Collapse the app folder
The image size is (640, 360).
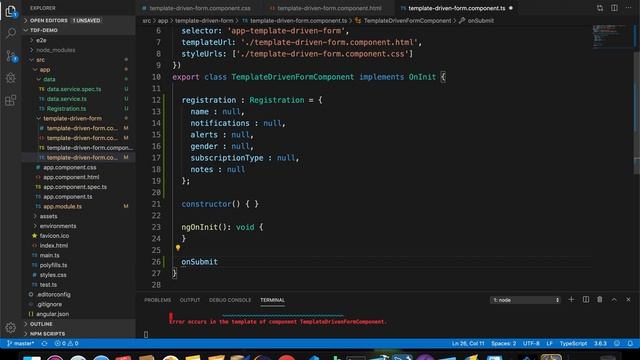(x=78, y=69)
